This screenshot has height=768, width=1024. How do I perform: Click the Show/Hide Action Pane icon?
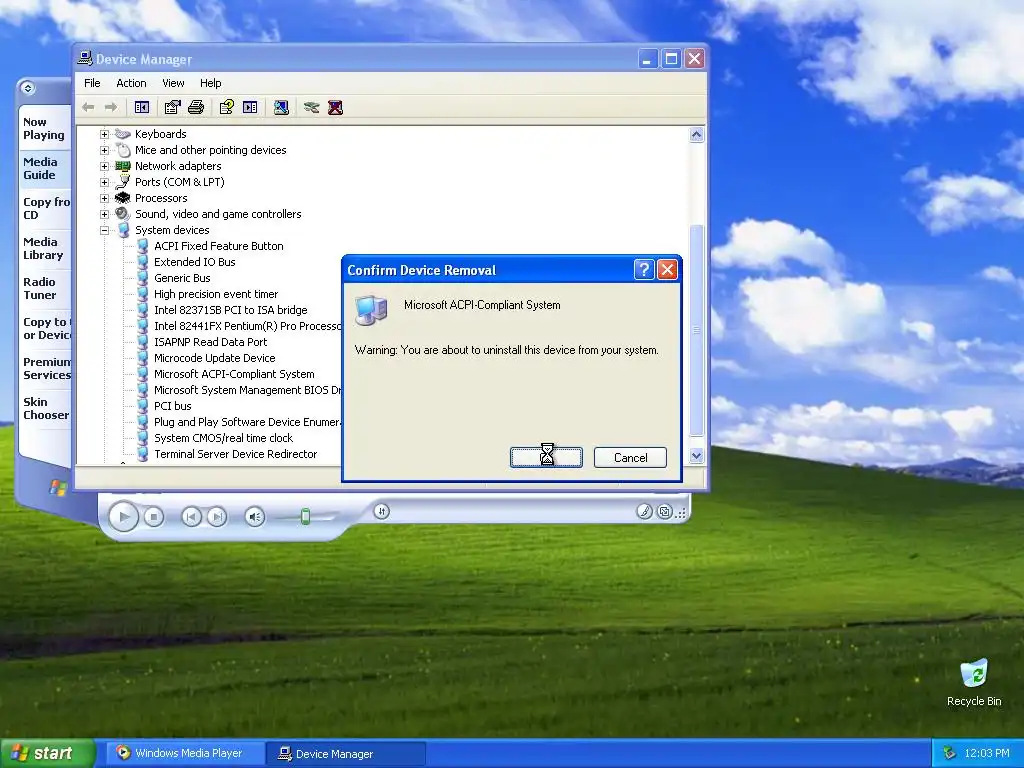[250, 107]
